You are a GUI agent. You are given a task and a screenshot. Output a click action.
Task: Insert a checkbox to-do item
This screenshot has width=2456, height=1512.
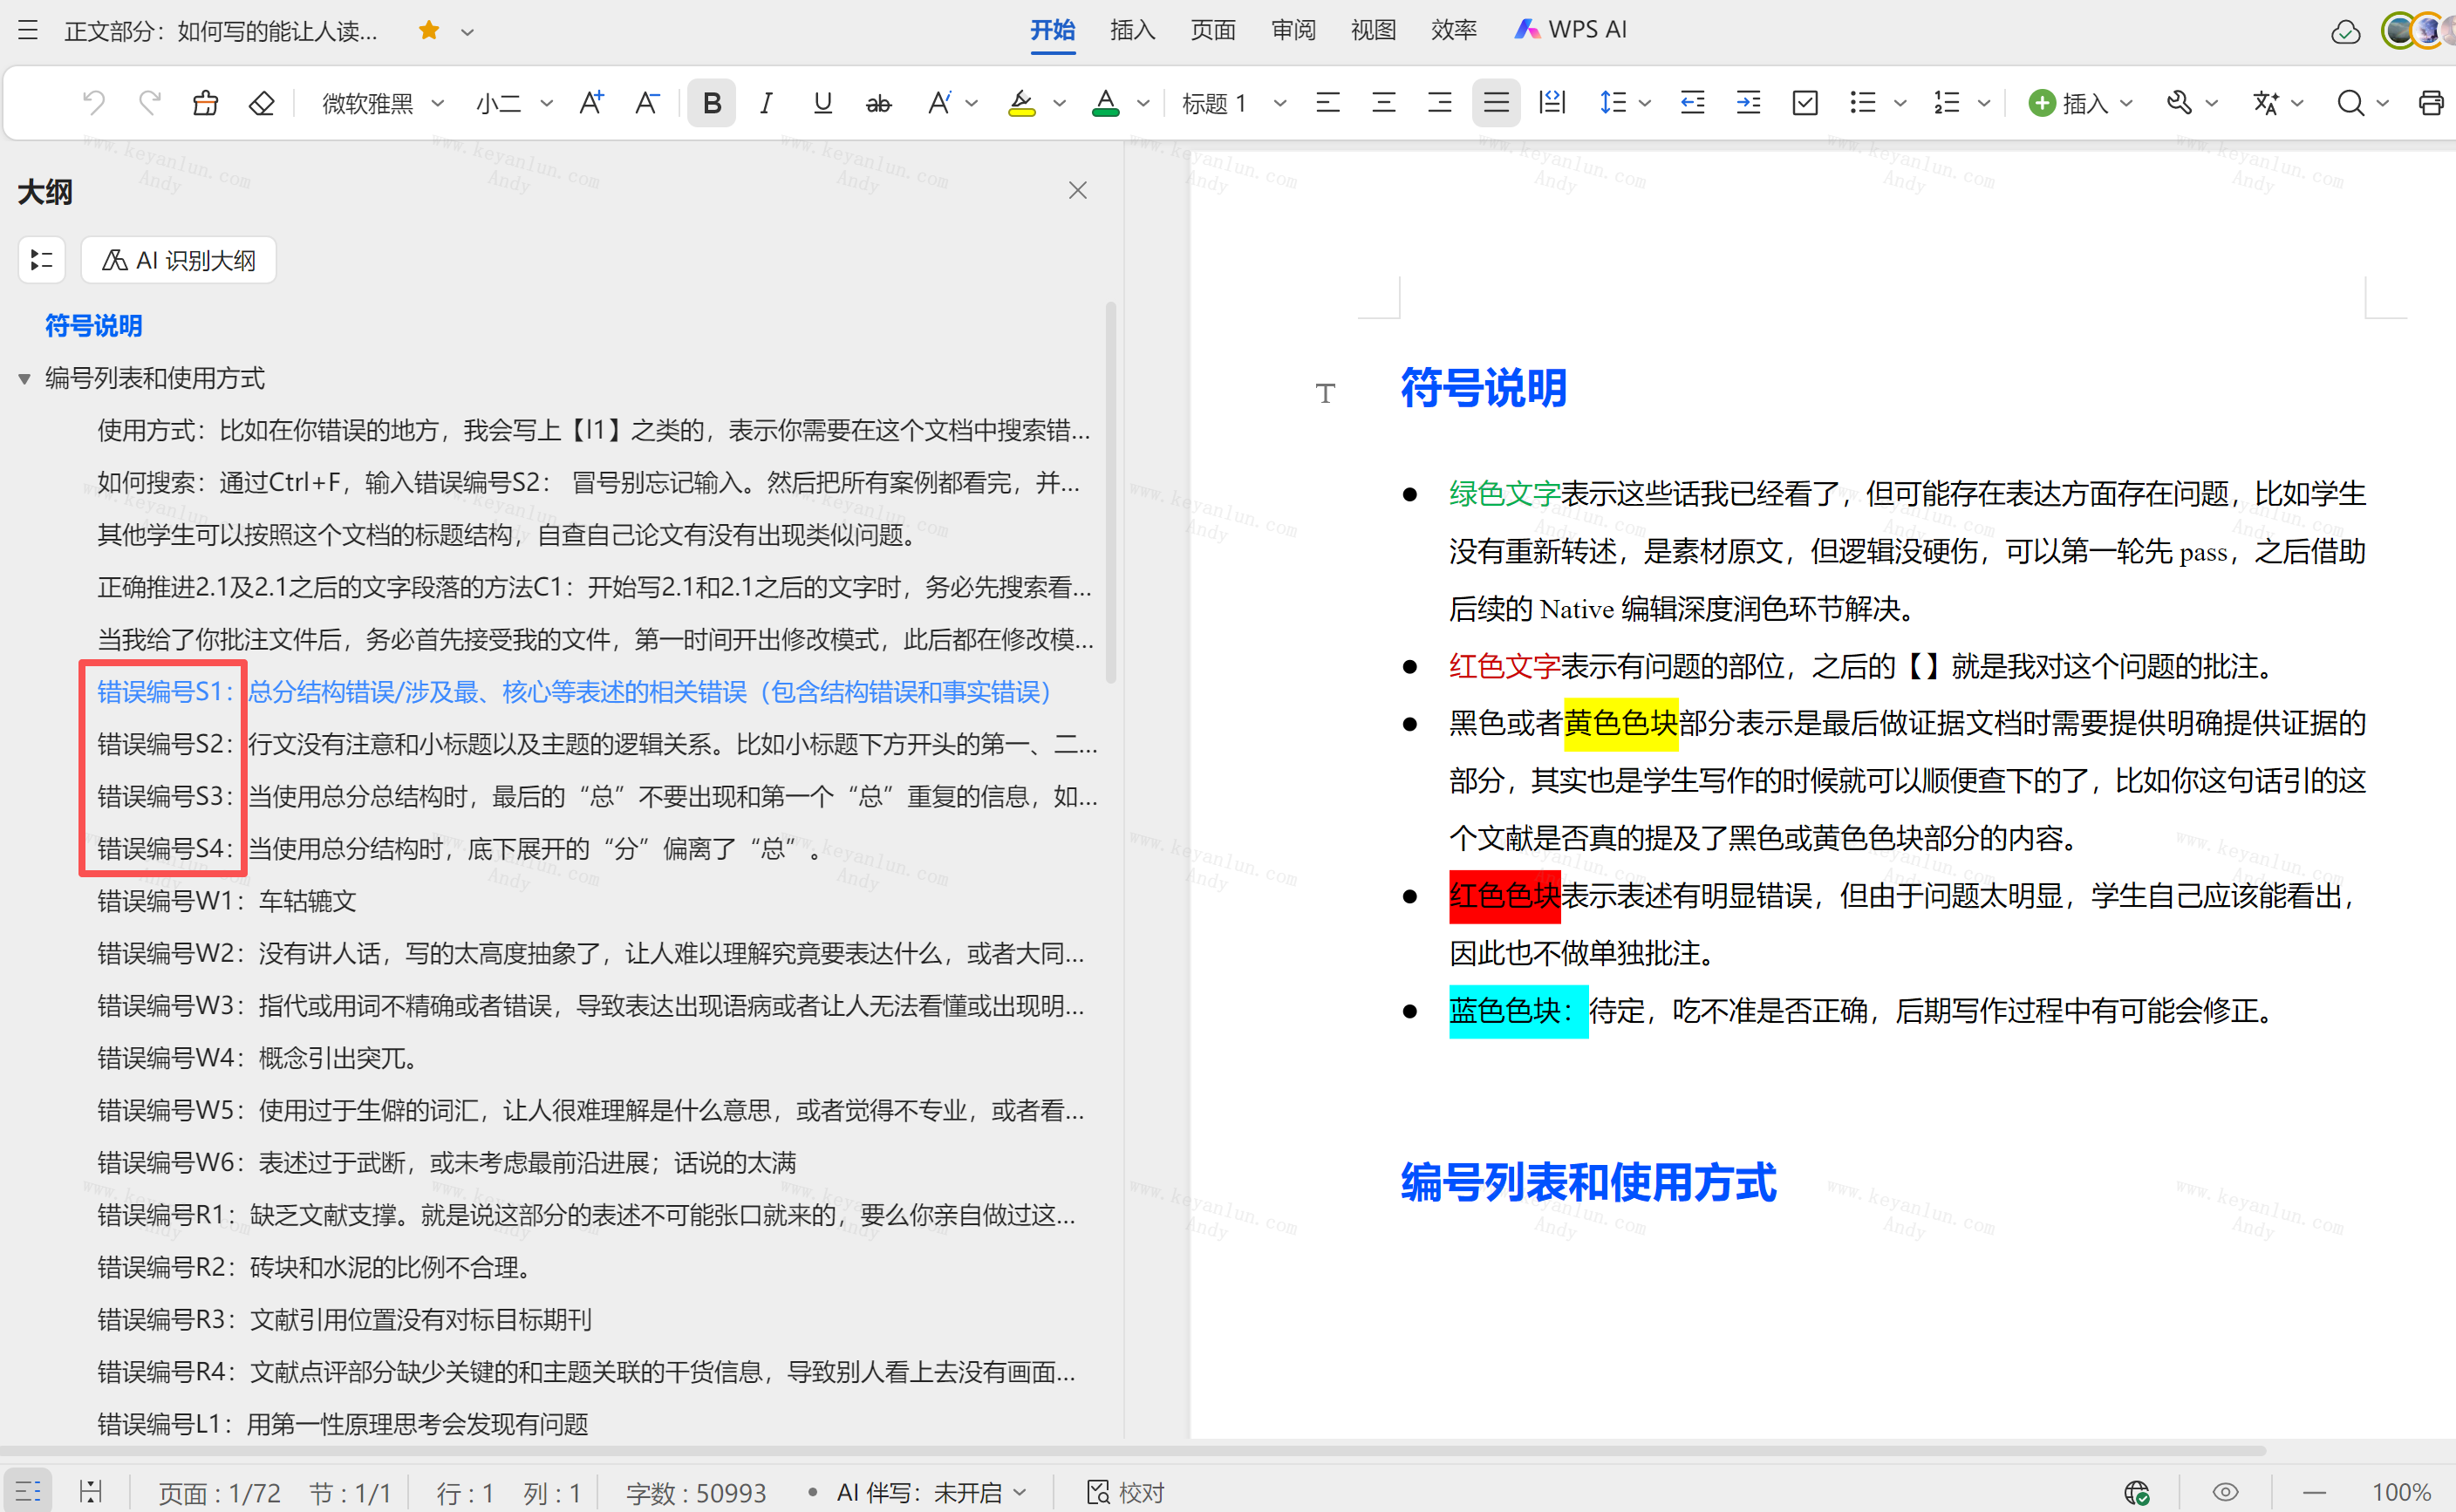pyautogui.click(x=1805, y=102)
